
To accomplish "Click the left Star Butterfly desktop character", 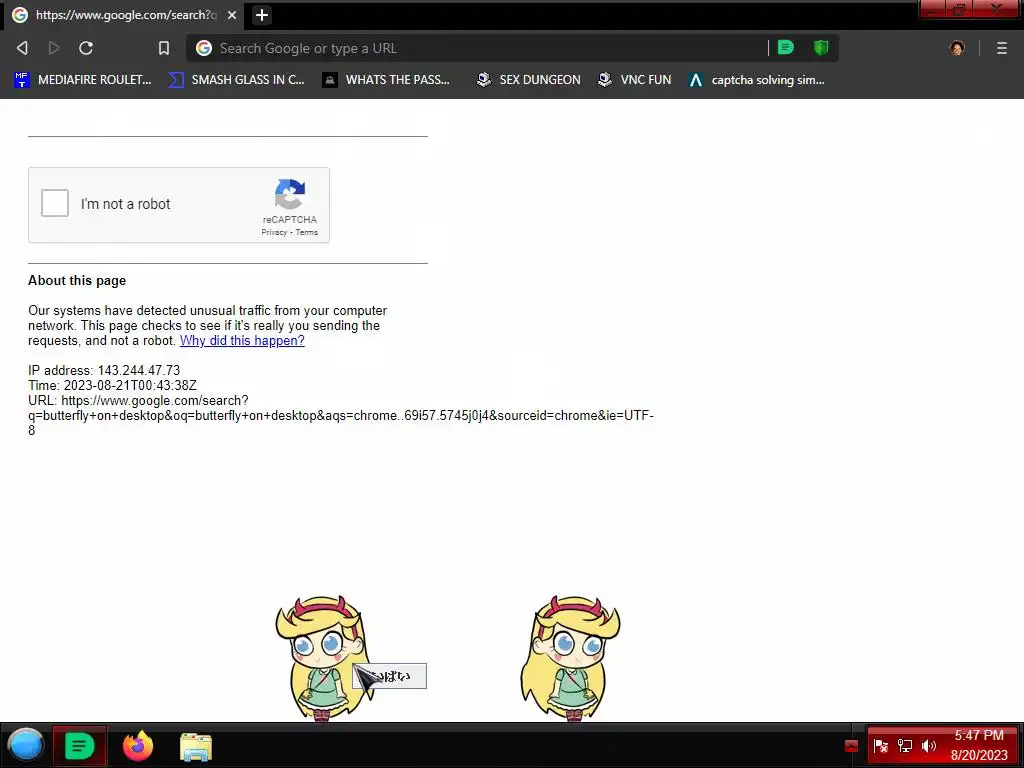I will (x=322, y=658).
